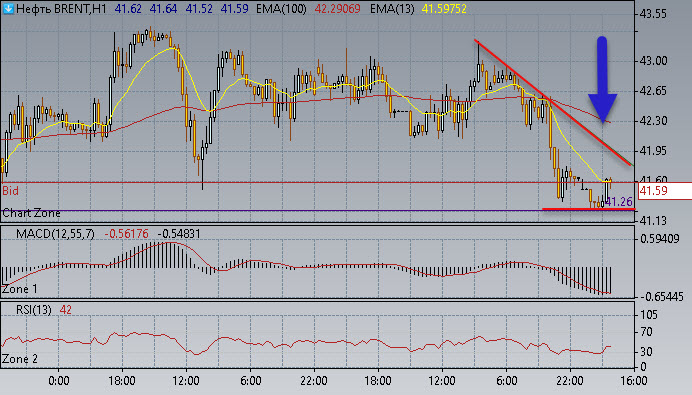692x395 pixels.
Task: Click the EMA(13) indicator label
Action: pyautogui.click(x=392, y=9)
